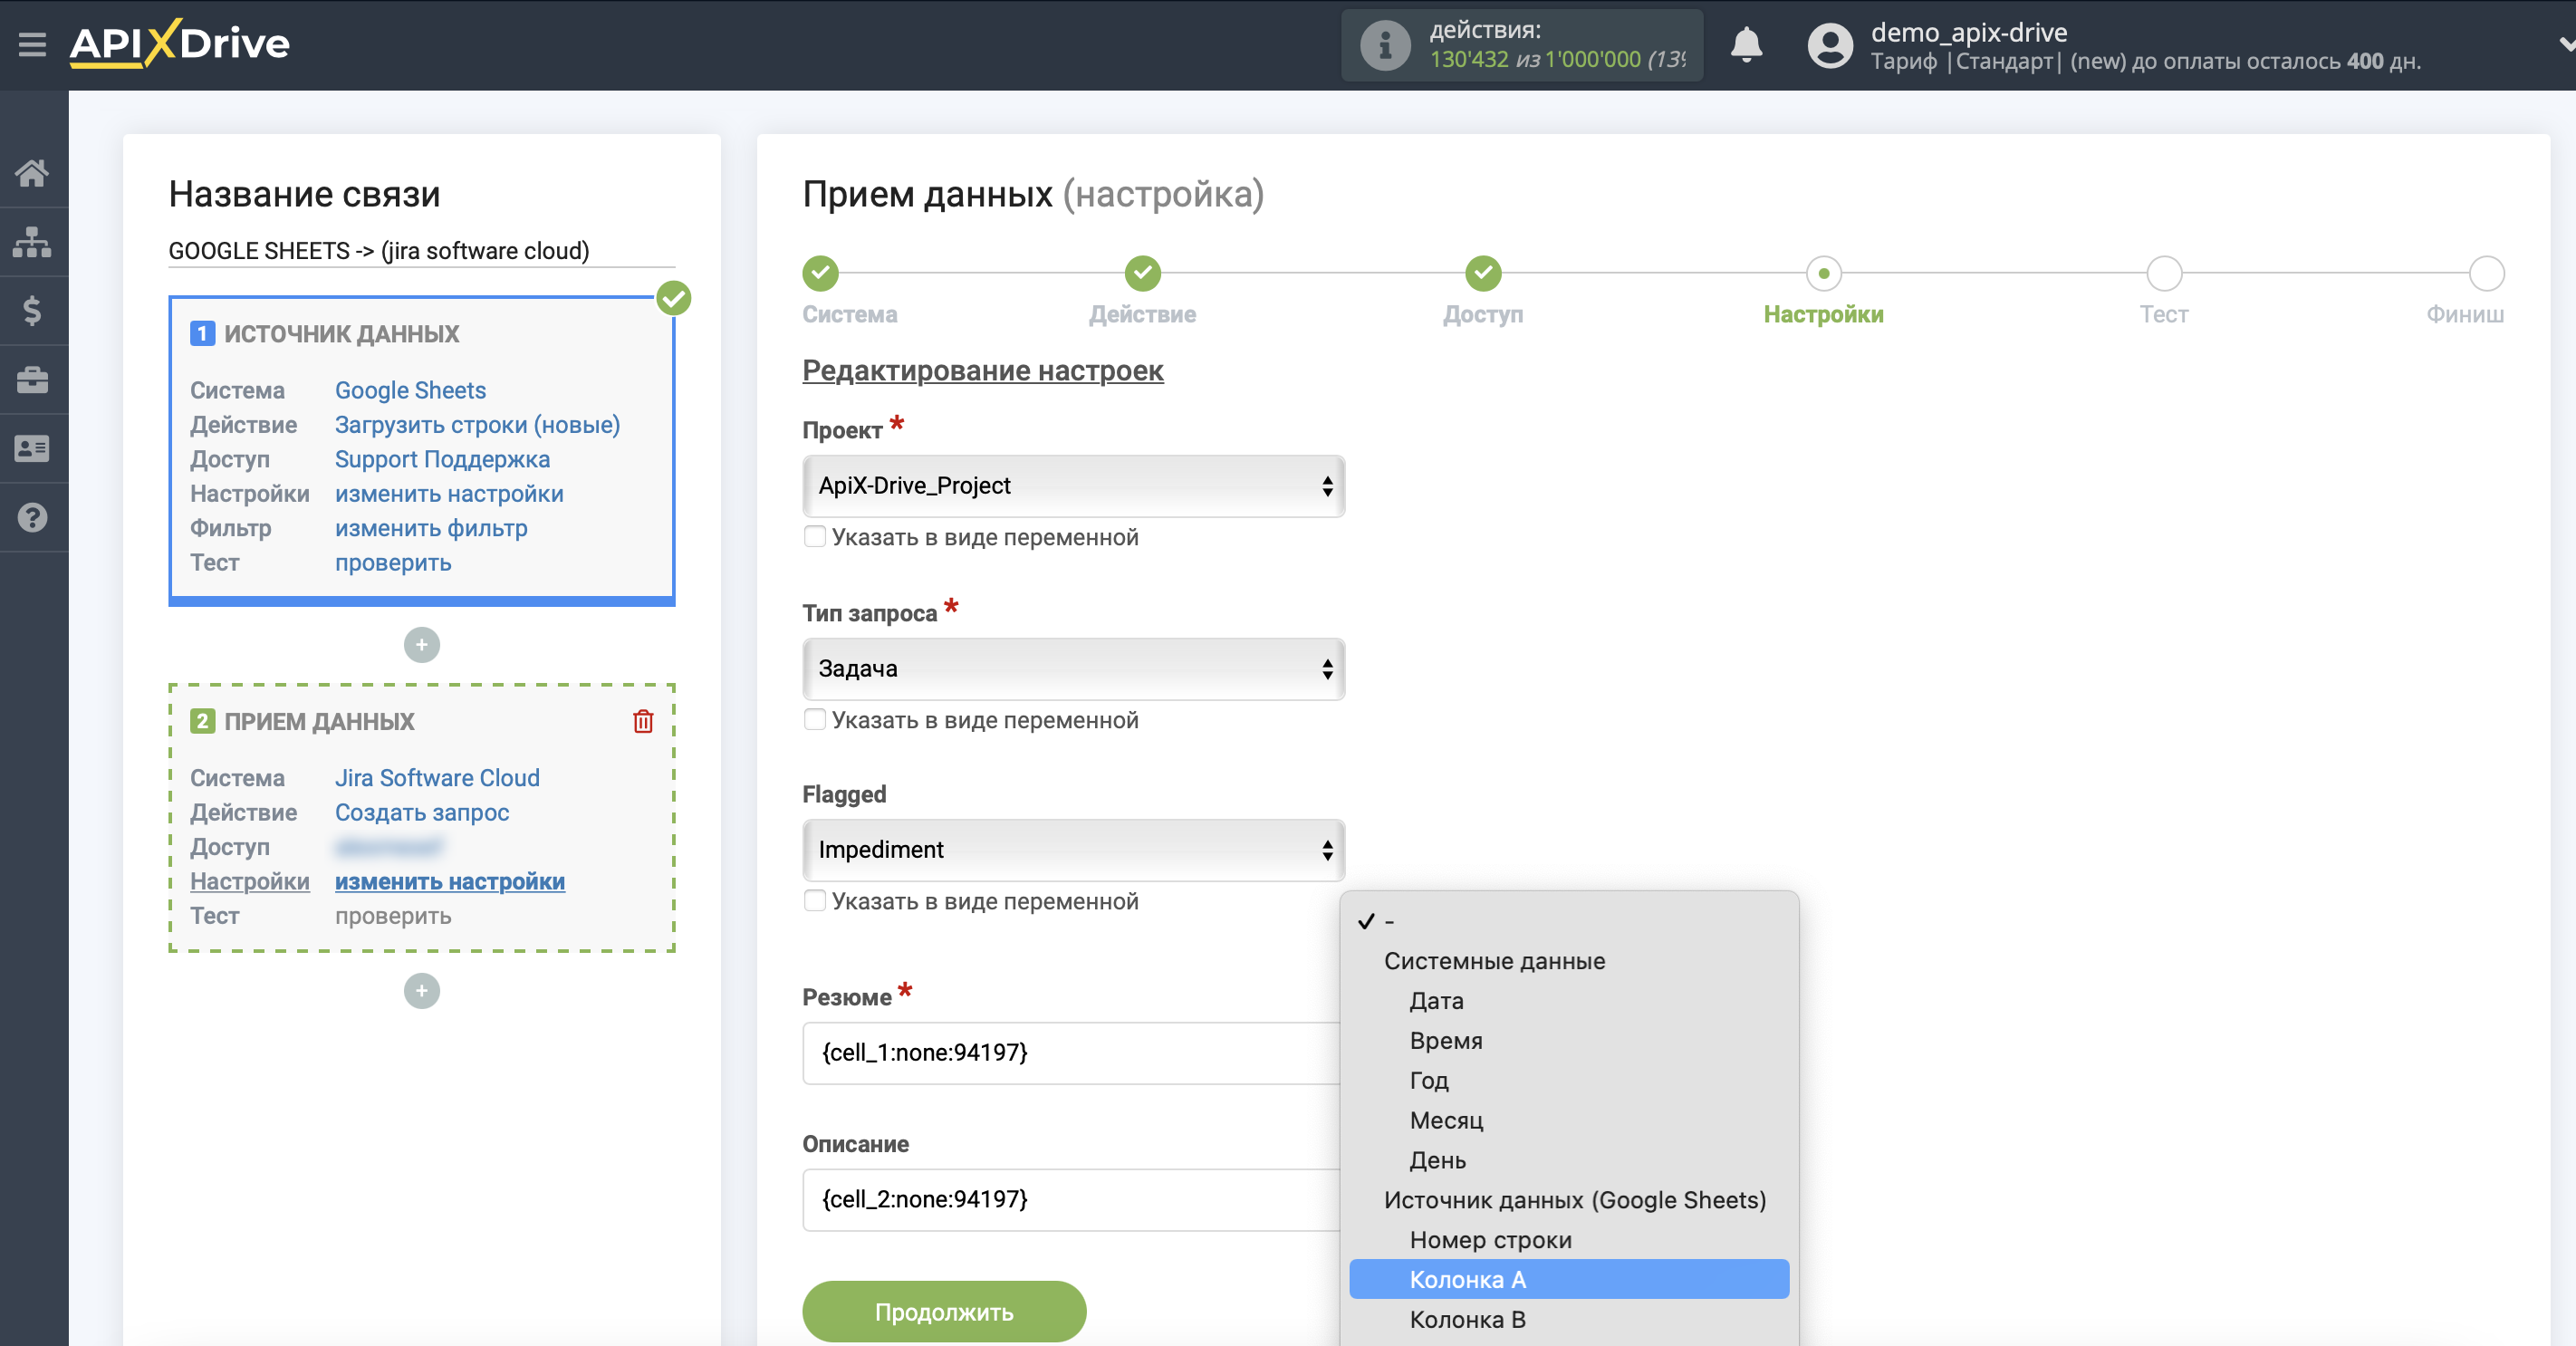The height and width of the screenshot is (1346, 2576).
Task: Select Месяц from the list
Action: (1569, 1121)
